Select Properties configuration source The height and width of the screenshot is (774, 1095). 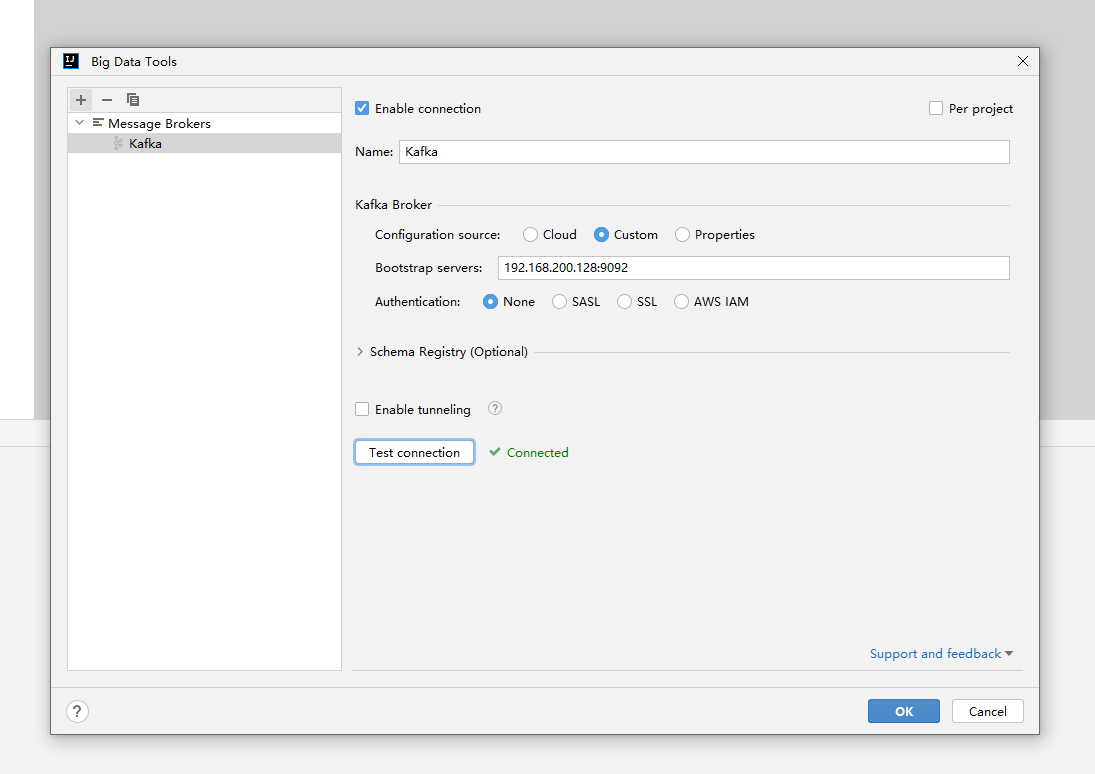point(682,235)
